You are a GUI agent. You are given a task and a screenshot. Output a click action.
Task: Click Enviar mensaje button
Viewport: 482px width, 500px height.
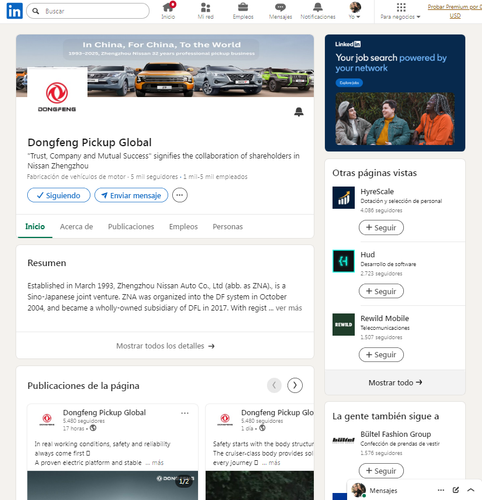tap(131, 195)
